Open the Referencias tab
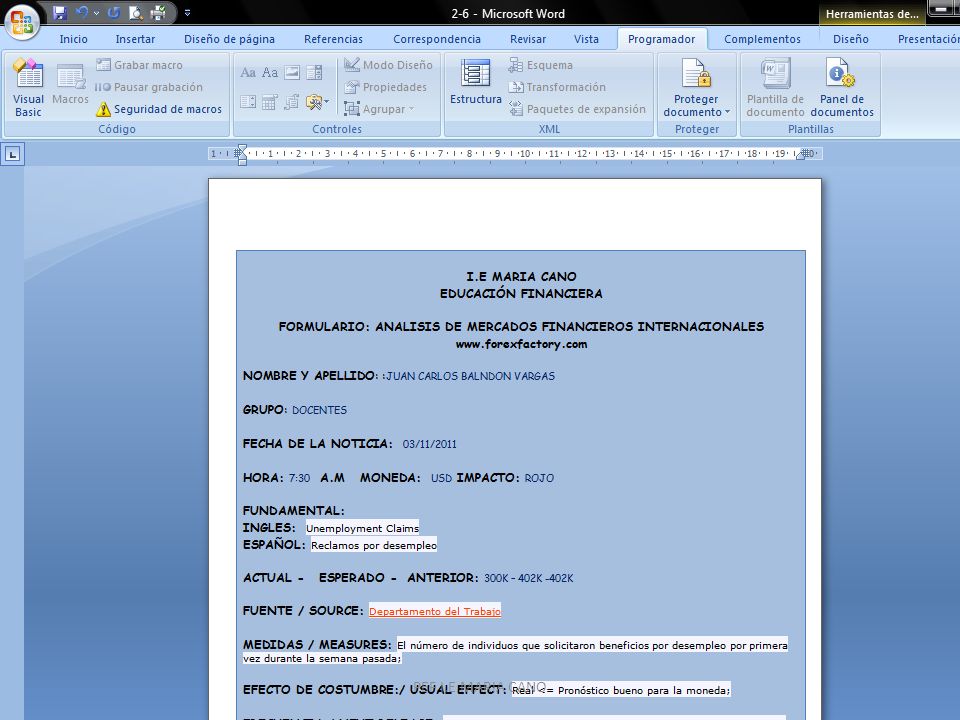Screen dimensions: 960x720 (x=333, y=39)
